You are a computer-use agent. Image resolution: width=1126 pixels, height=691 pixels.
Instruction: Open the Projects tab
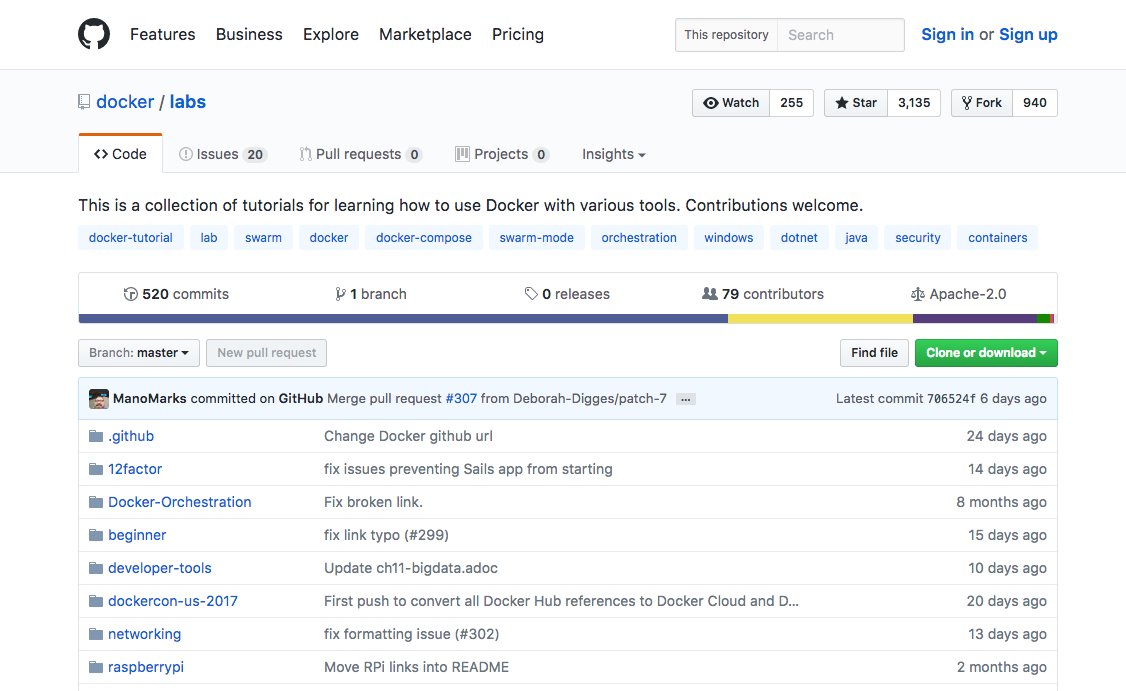point(502,154)
